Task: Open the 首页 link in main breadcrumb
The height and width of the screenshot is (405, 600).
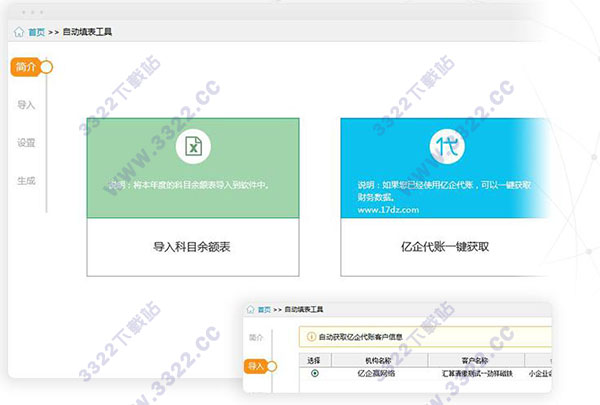Action: pyautogui.click(x=37, y=32)
